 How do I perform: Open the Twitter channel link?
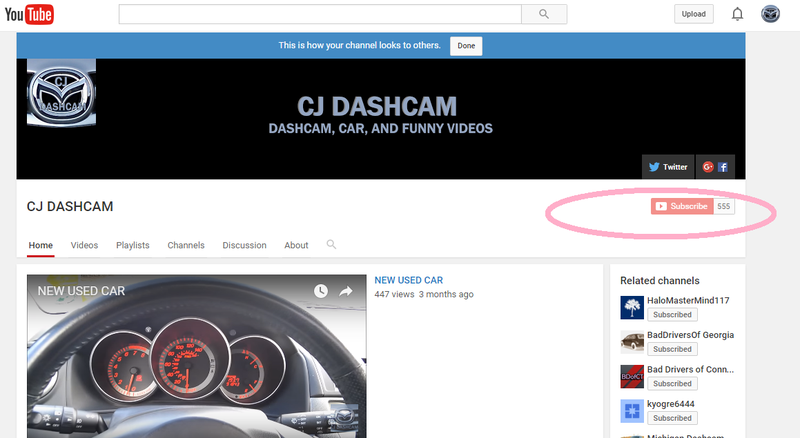click(x=668, y=167)
